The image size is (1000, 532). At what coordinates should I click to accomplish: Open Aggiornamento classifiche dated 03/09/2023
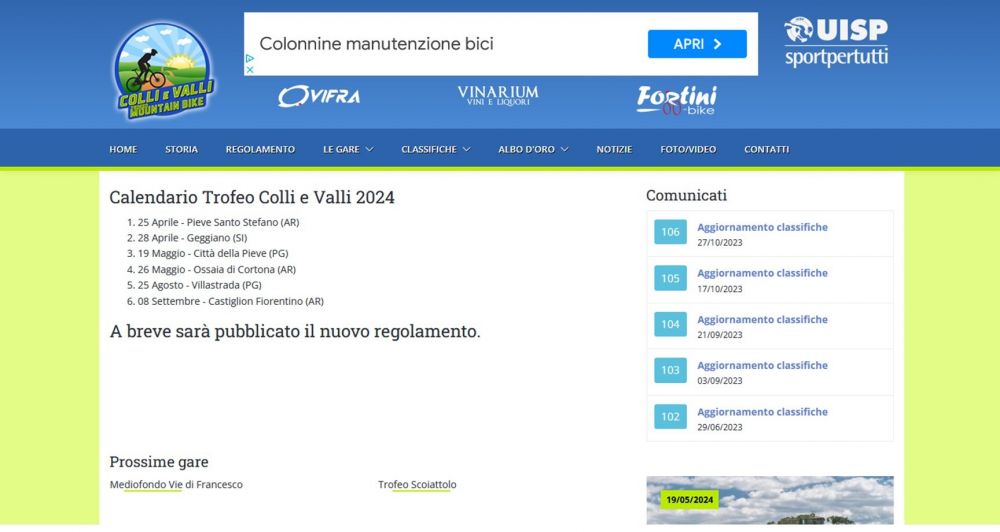click(x=762, y=366)
